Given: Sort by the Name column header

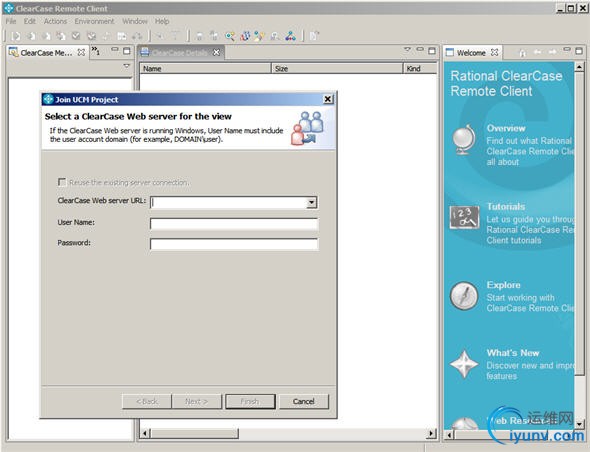Looking at the screenshot, I should coord(206,68).
